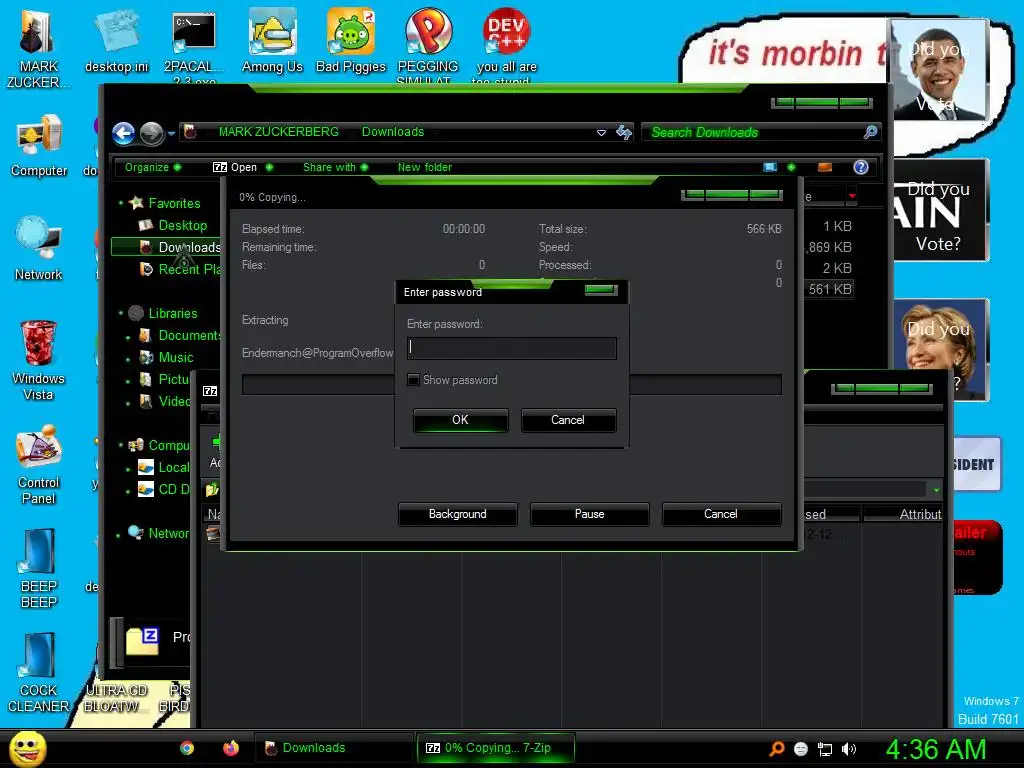Viewport: 1024px width, 768px height.
Task: Launch Chrome from the taskbar
Action: [187, 748]
